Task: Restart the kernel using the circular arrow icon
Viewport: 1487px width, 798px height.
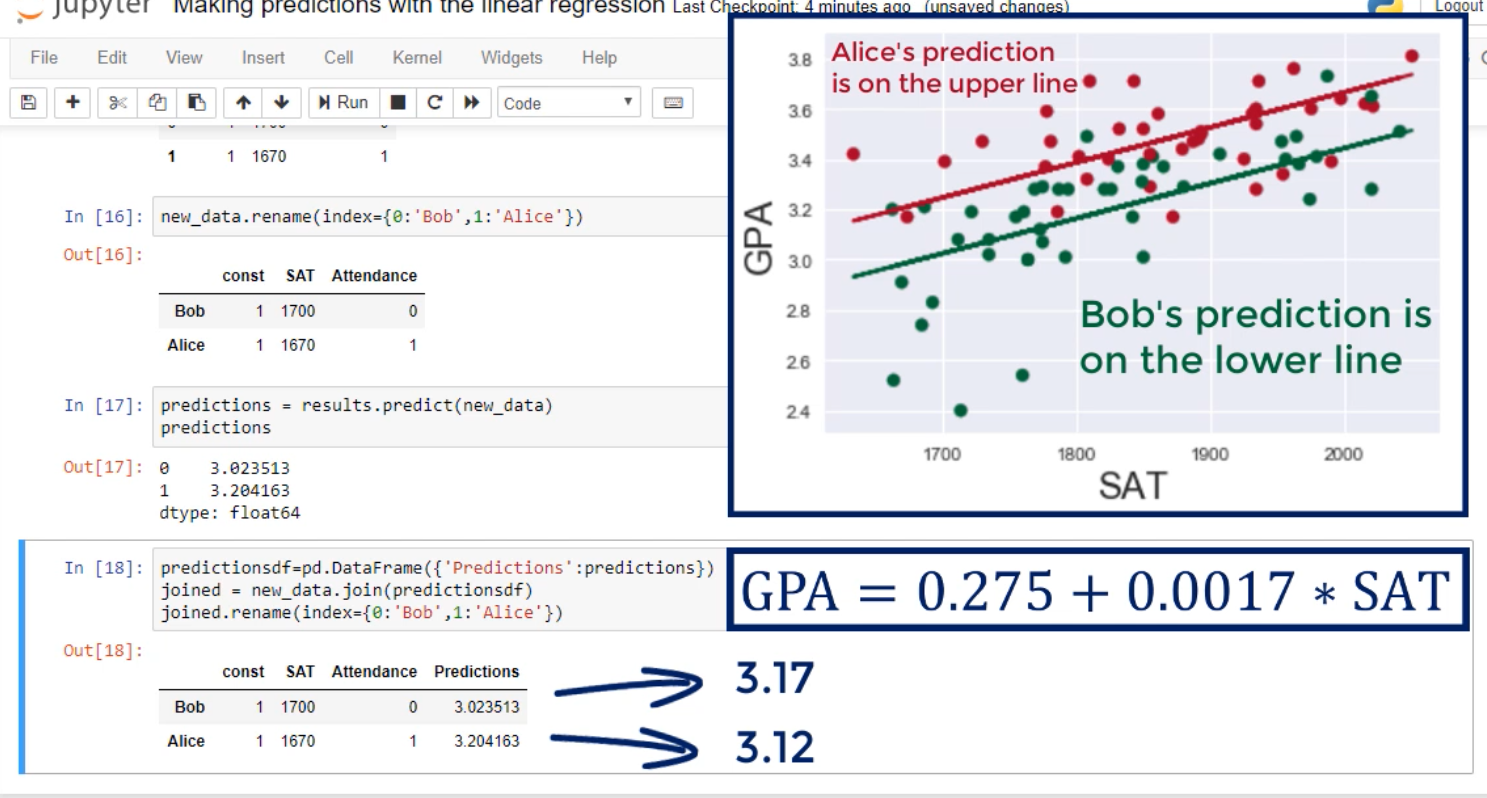Action: 435,102
